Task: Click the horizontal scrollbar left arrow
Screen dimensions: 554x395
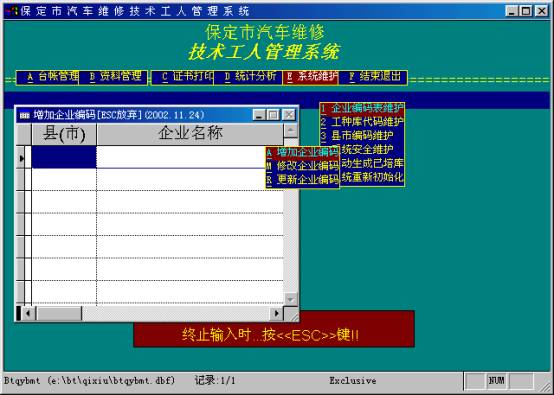Action: tap(28, 313)
